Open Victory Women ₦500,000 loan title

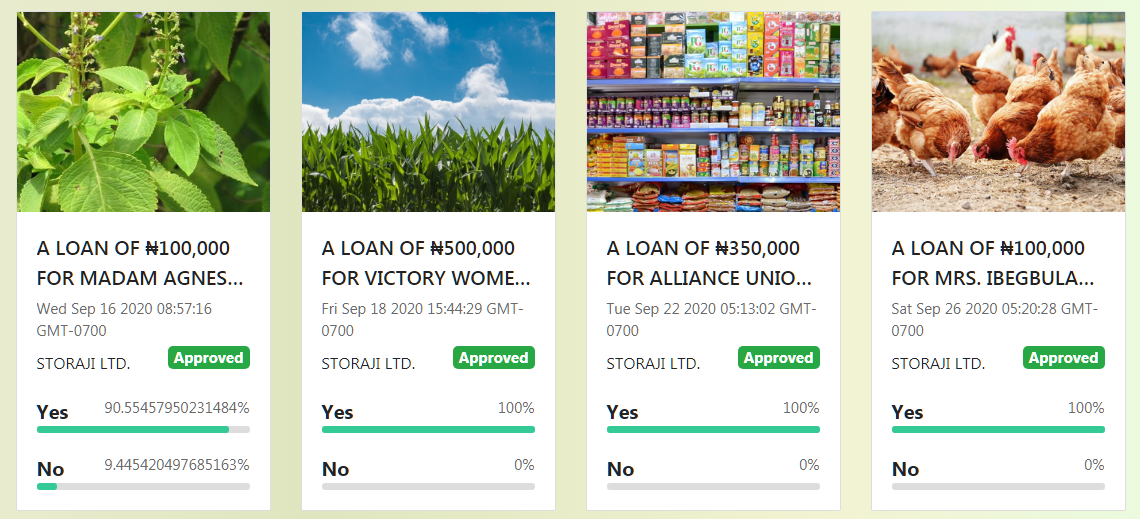pyautogui.click(x=426, y=263)
